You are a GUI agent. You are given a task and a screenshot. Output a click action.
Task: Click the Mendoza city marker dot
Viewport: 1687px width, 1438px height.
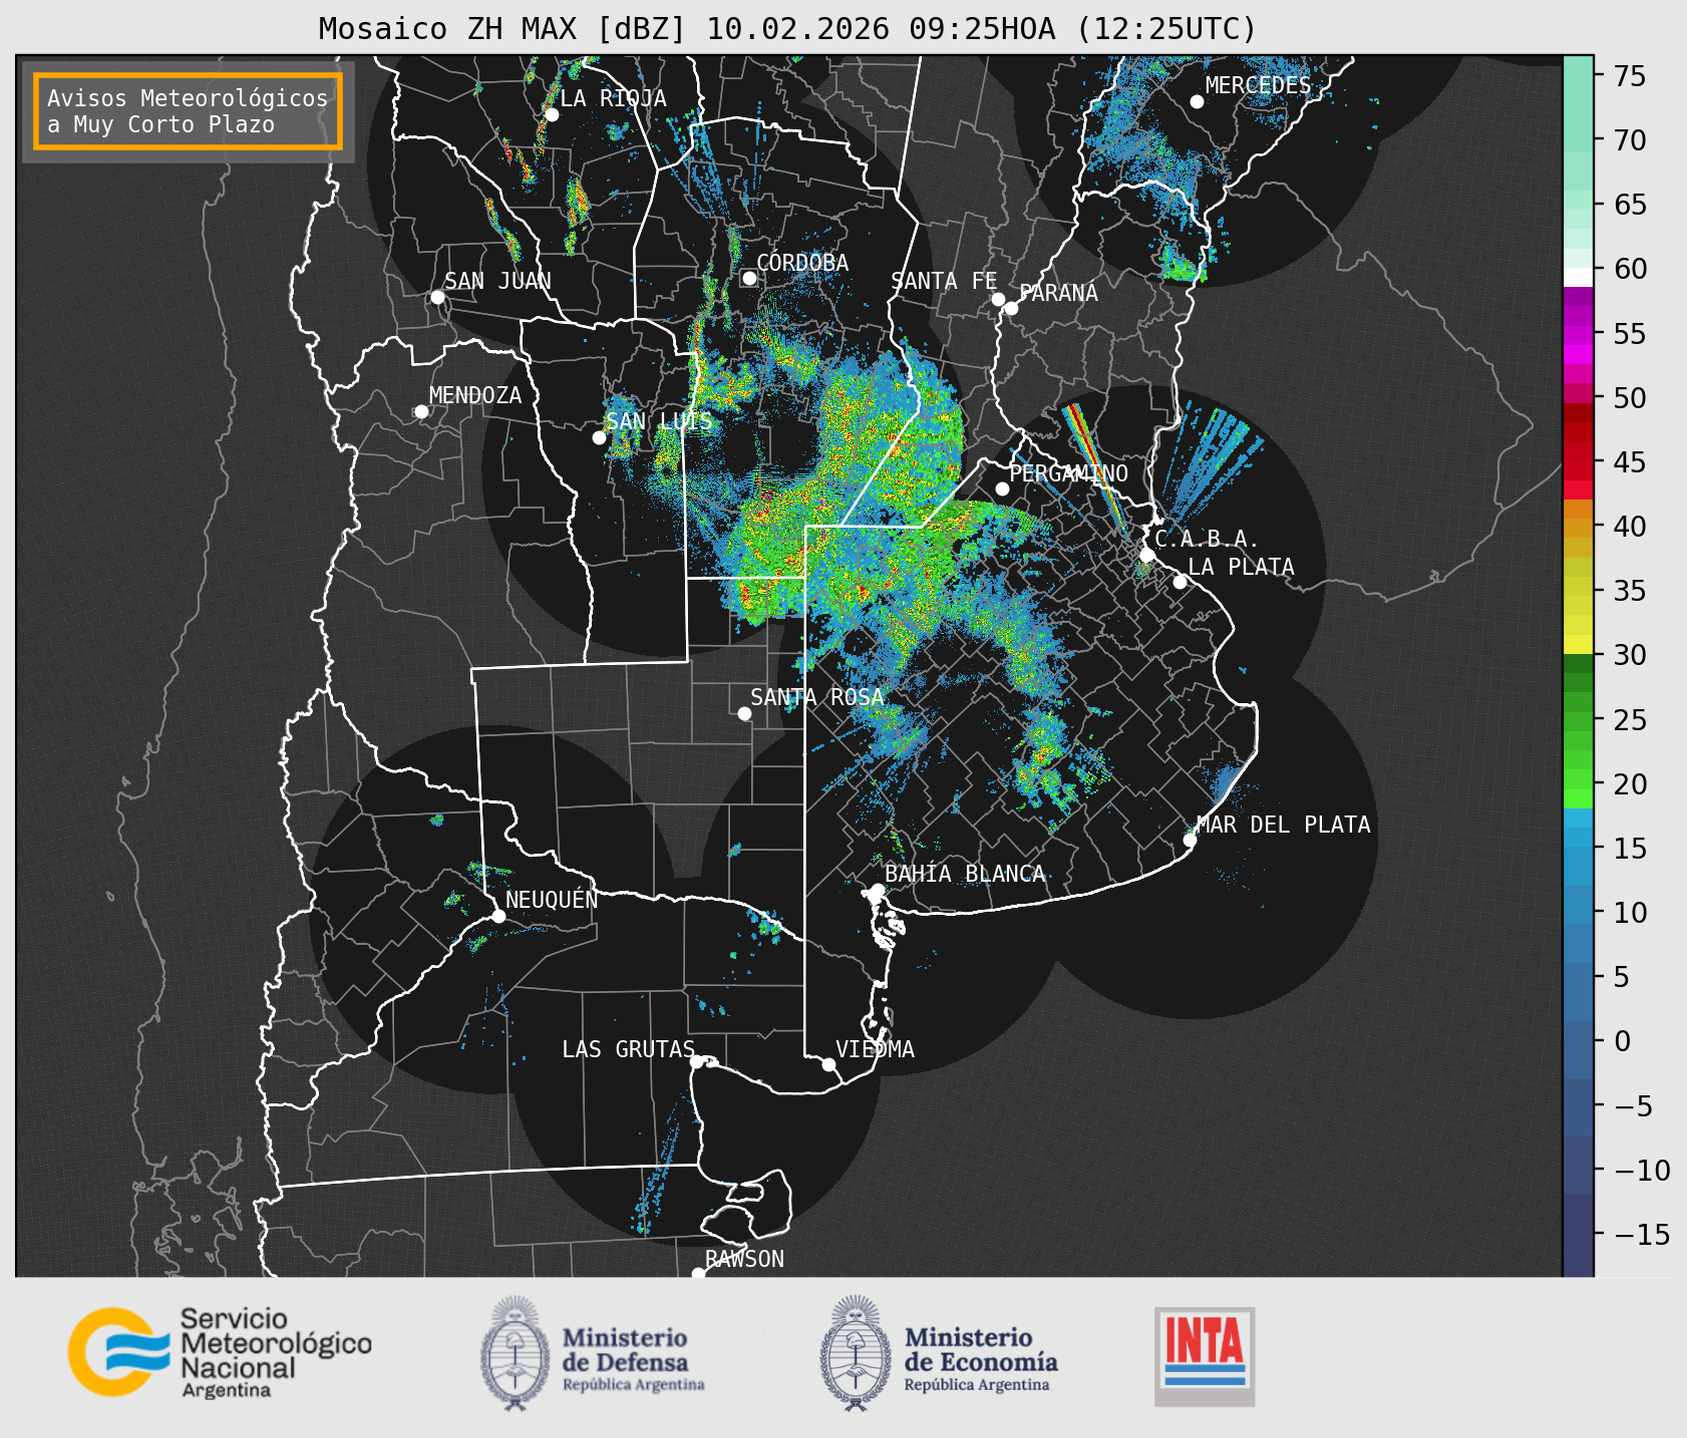(421, 412)
